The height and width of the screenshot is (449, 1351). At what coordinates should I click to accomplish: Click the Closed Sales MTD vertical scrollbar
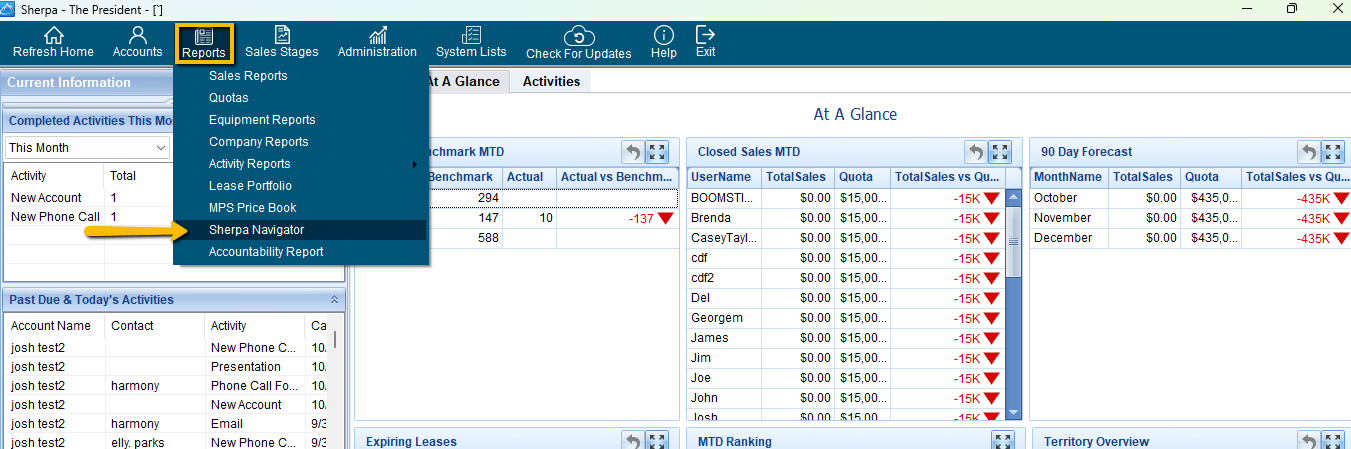pyautogui.click(x=1013, y=300)
